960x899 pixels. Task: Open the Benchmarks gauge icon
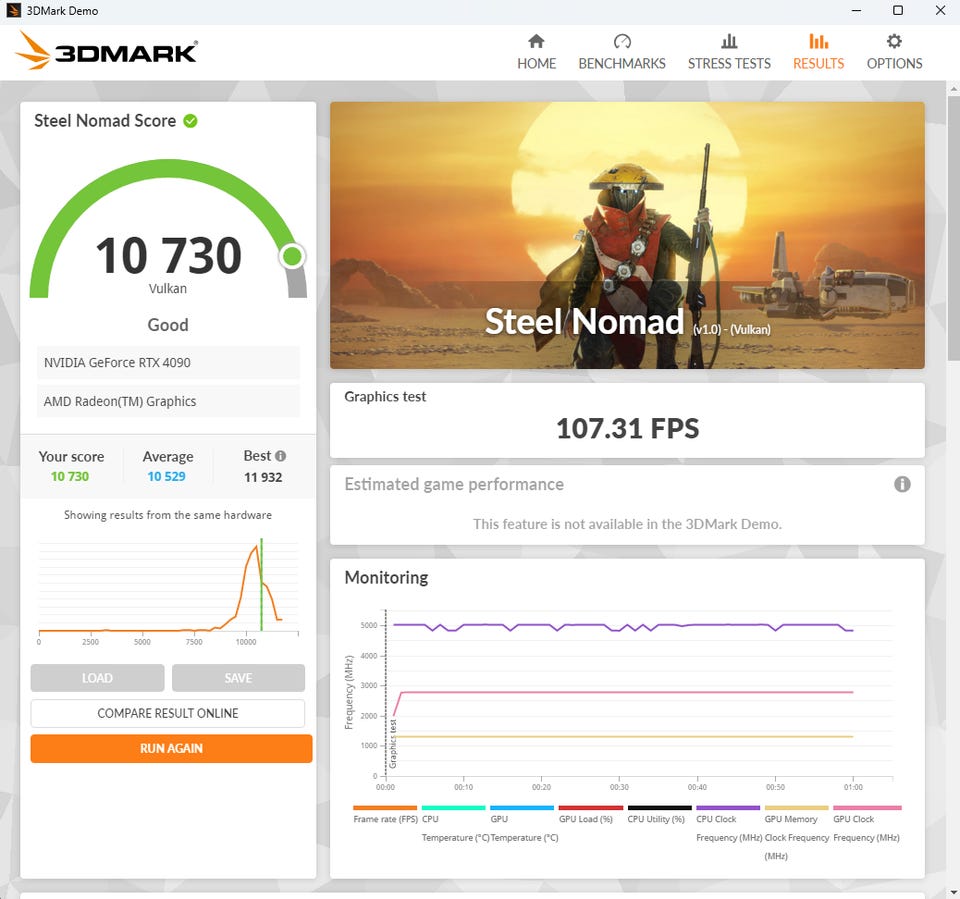click(622, 42)
